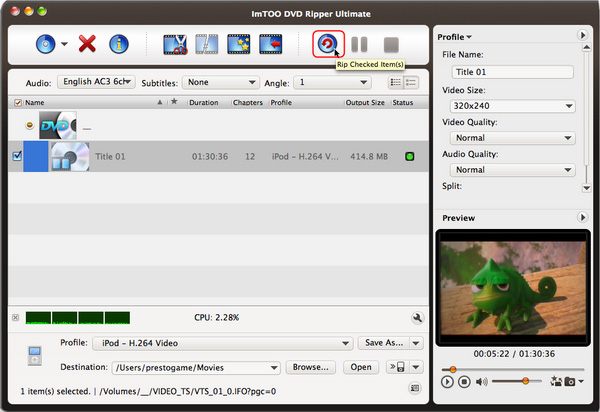The width and height of the screenshot is (600, 412).
Task: Expand the Profile panel arrow button
Action: coord(582,35)
